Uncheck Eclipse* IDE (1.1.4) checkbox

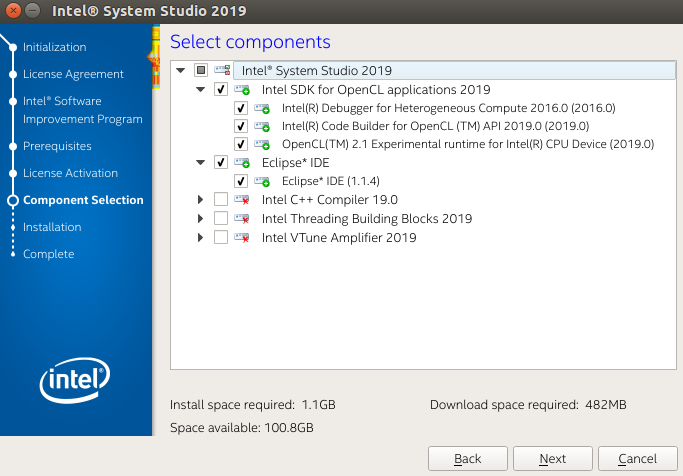[241, 181]
